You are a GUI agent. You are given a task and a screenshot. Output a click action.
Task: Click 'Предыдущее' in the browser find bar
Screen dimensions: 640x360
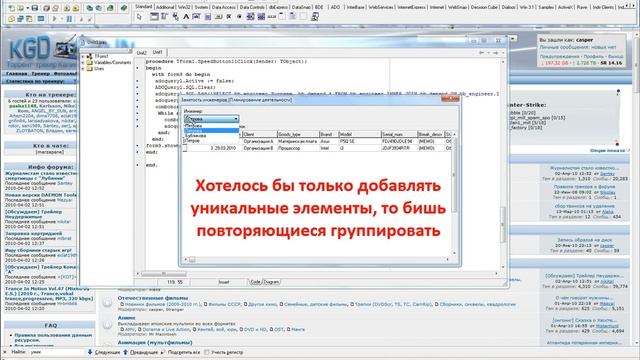coord(141,352)
